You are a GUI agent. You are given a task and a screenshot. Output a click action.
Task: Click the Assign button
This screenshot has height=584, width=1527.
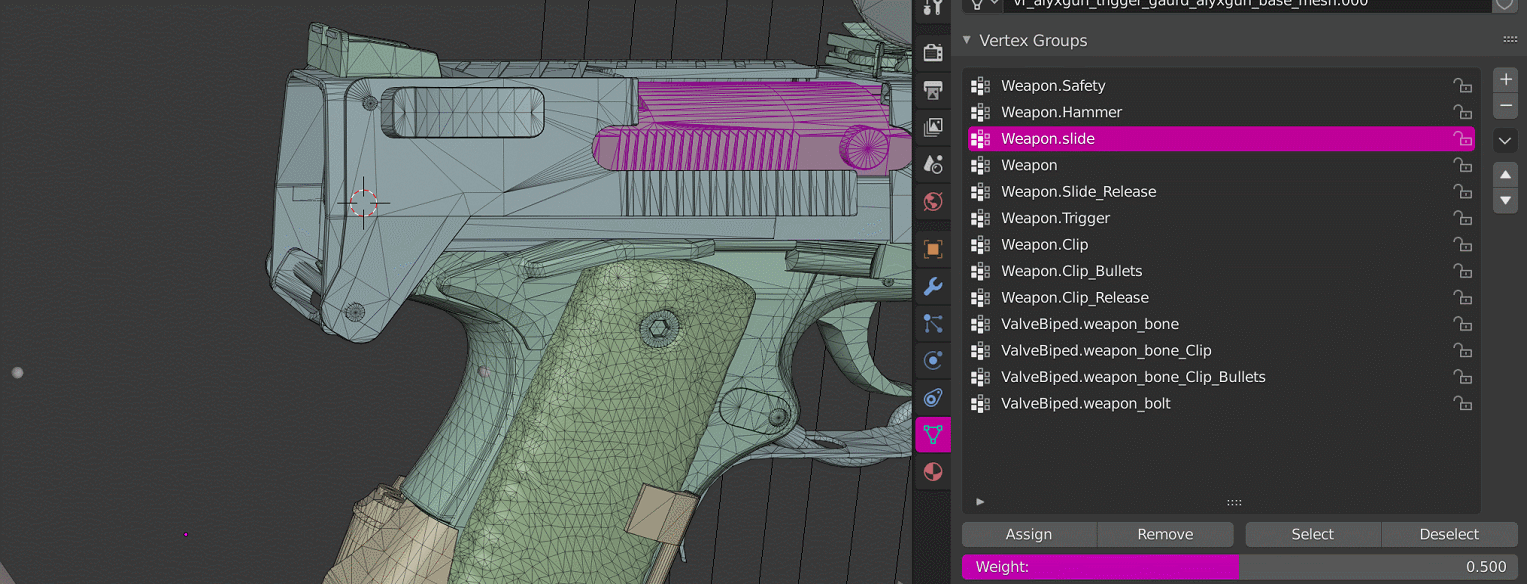pyautogui.click(x=1029, y=534)
